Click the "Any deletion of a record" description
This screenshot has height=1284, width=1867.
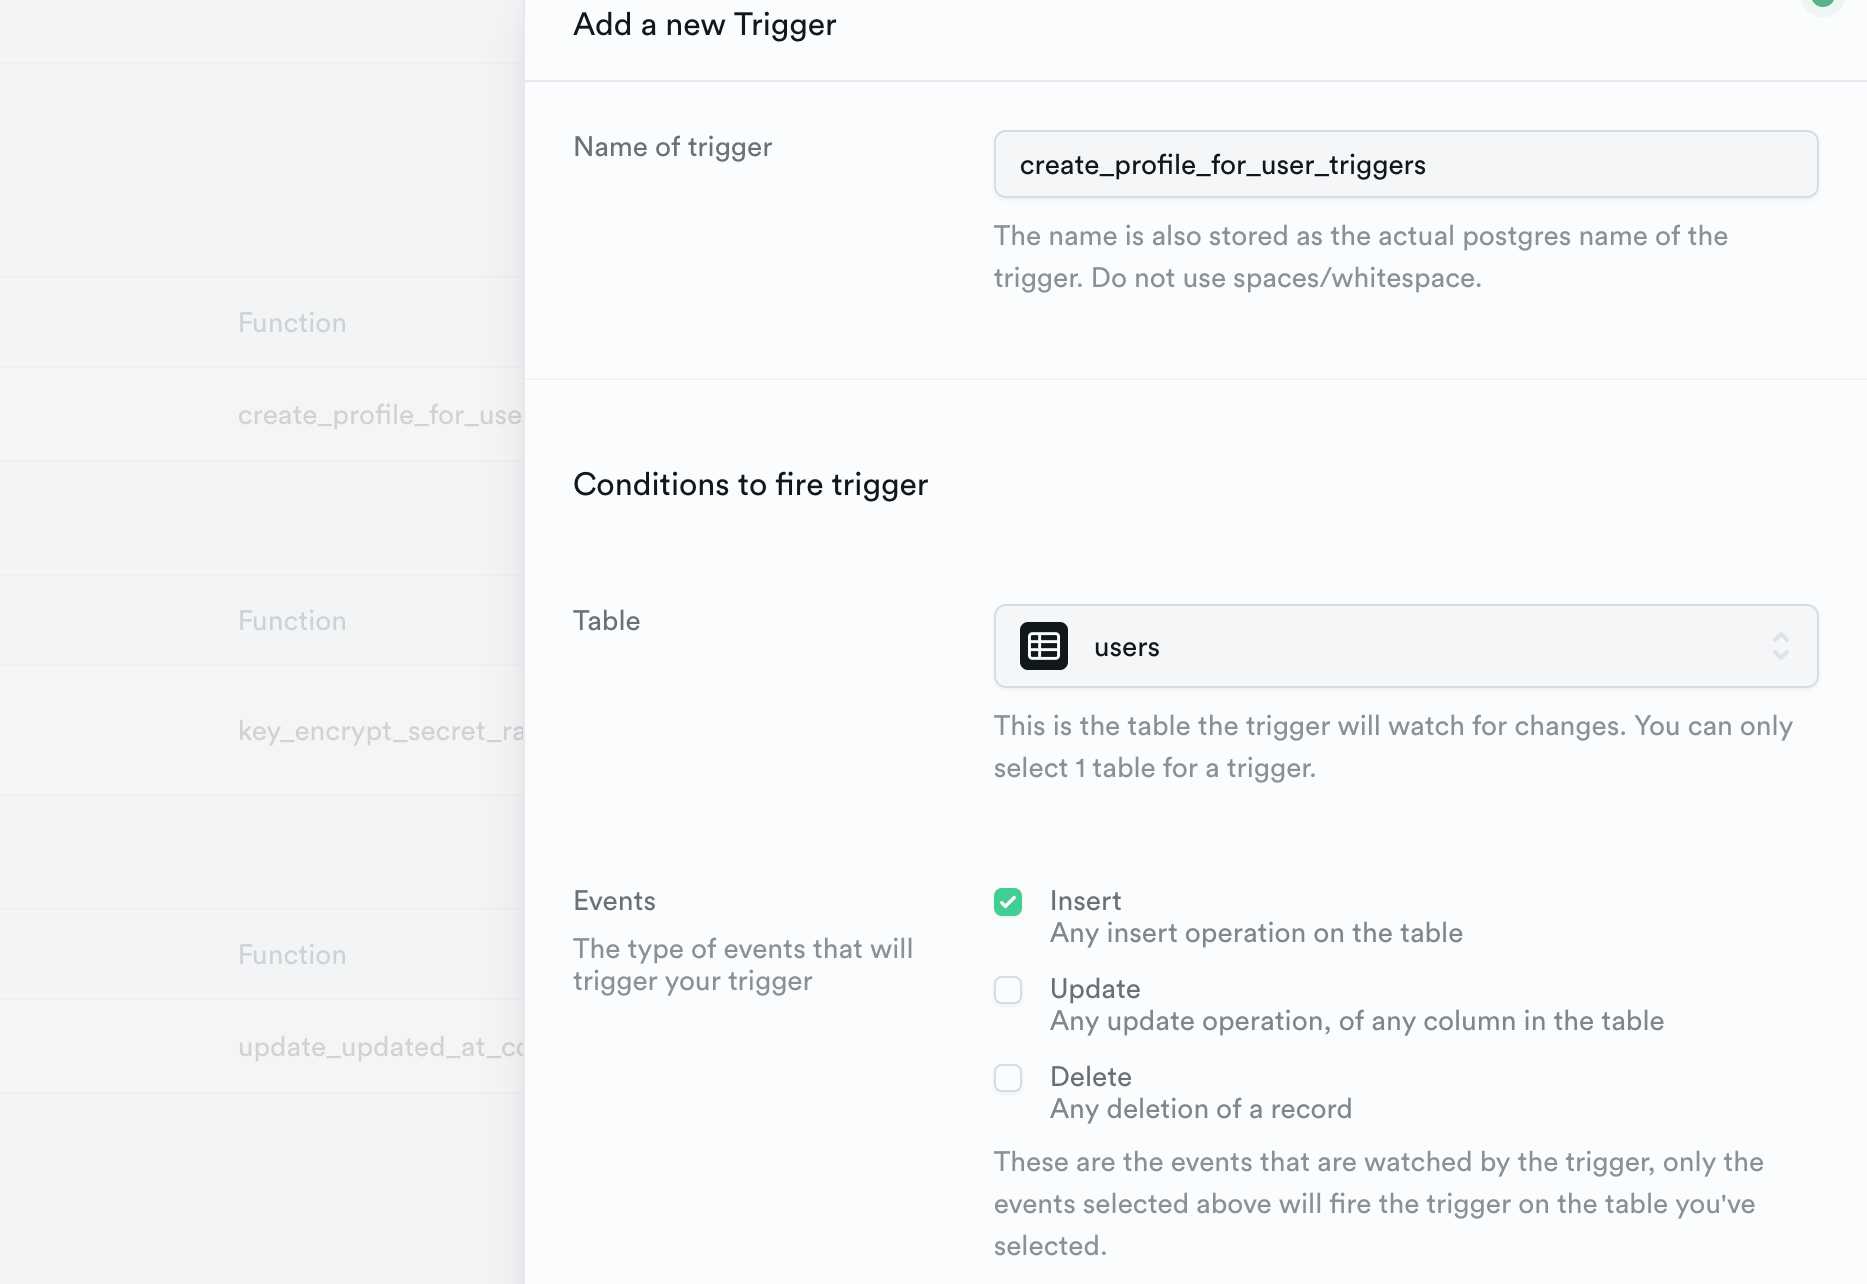click(1200, 1109)
